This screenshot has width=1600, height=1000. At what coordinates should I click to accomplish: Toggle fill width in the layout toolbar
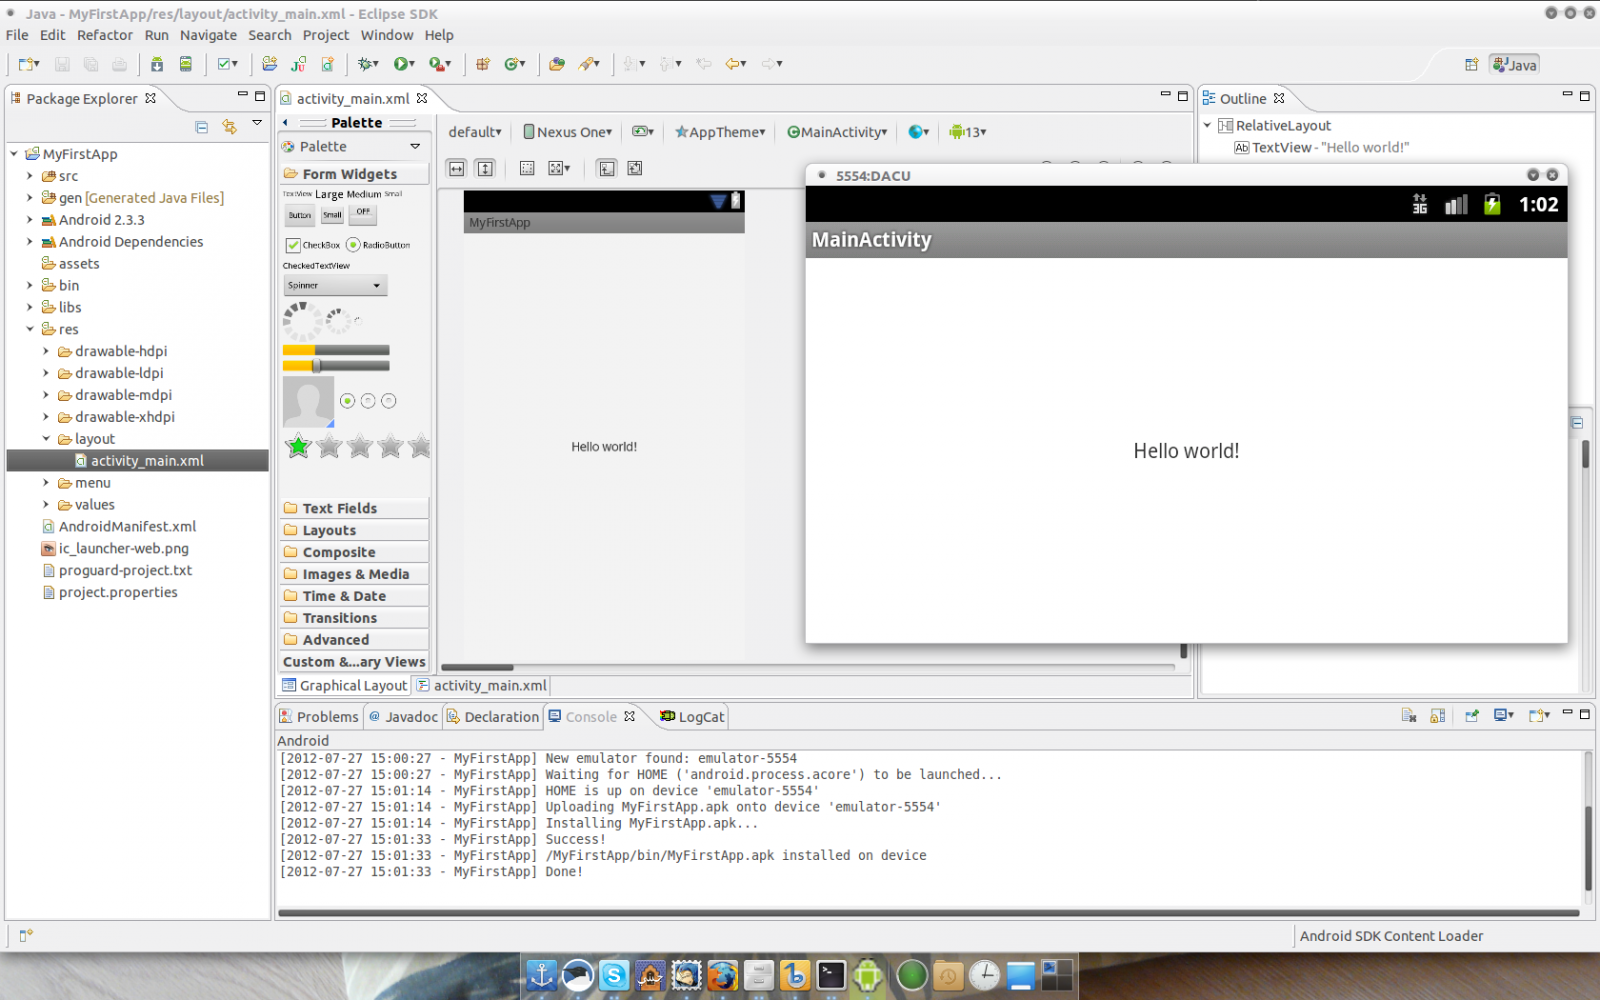[457, 168]
